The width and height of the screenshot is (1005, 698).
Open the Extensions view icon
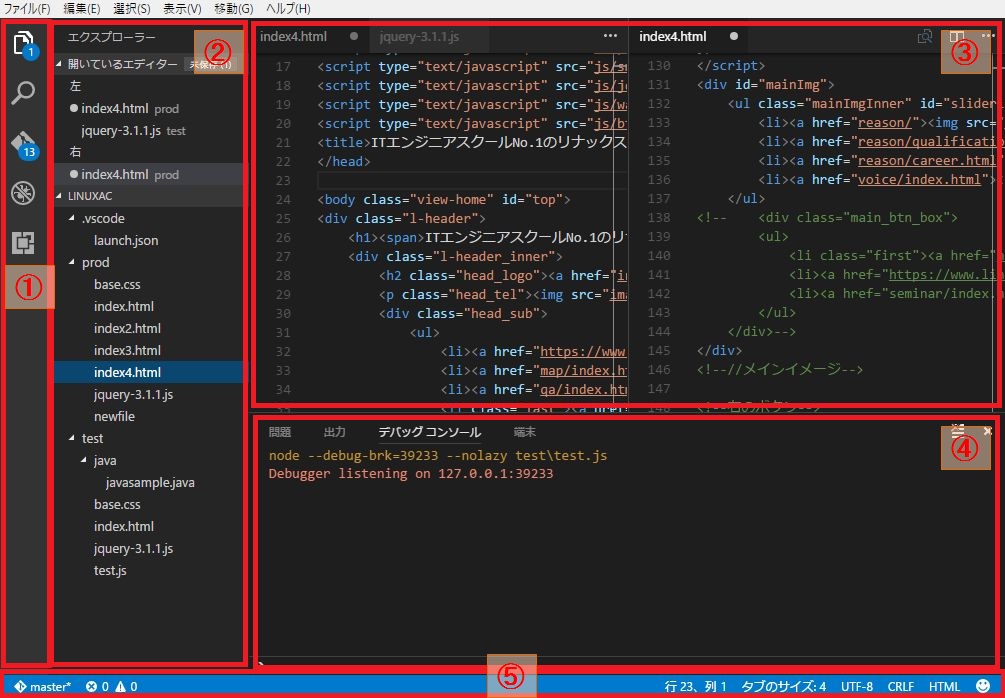pos(23,242)
